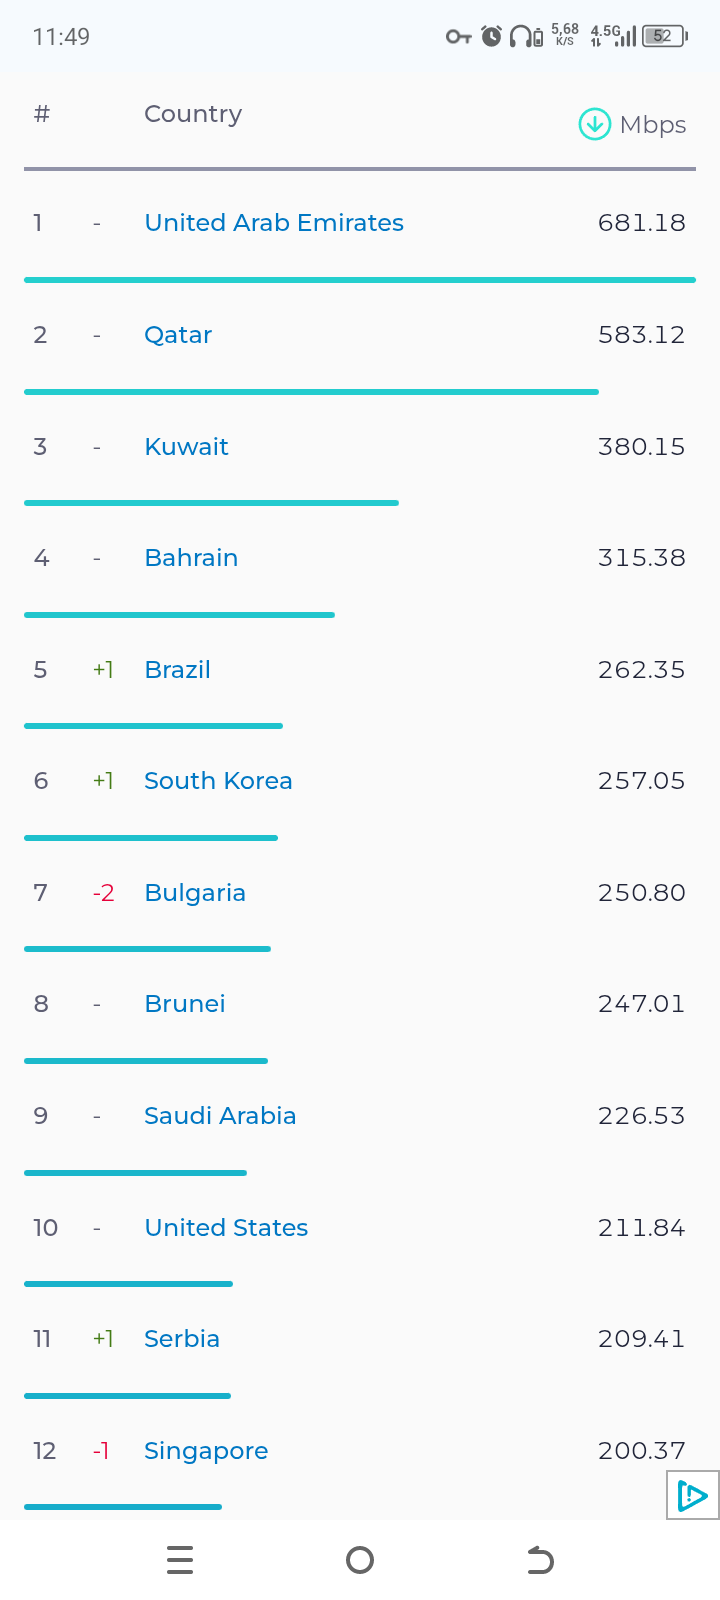Image resolution: width=720 pixels, height=1600 pixels.
Task: Select the Kuwait country link
Action: point(186,447)
